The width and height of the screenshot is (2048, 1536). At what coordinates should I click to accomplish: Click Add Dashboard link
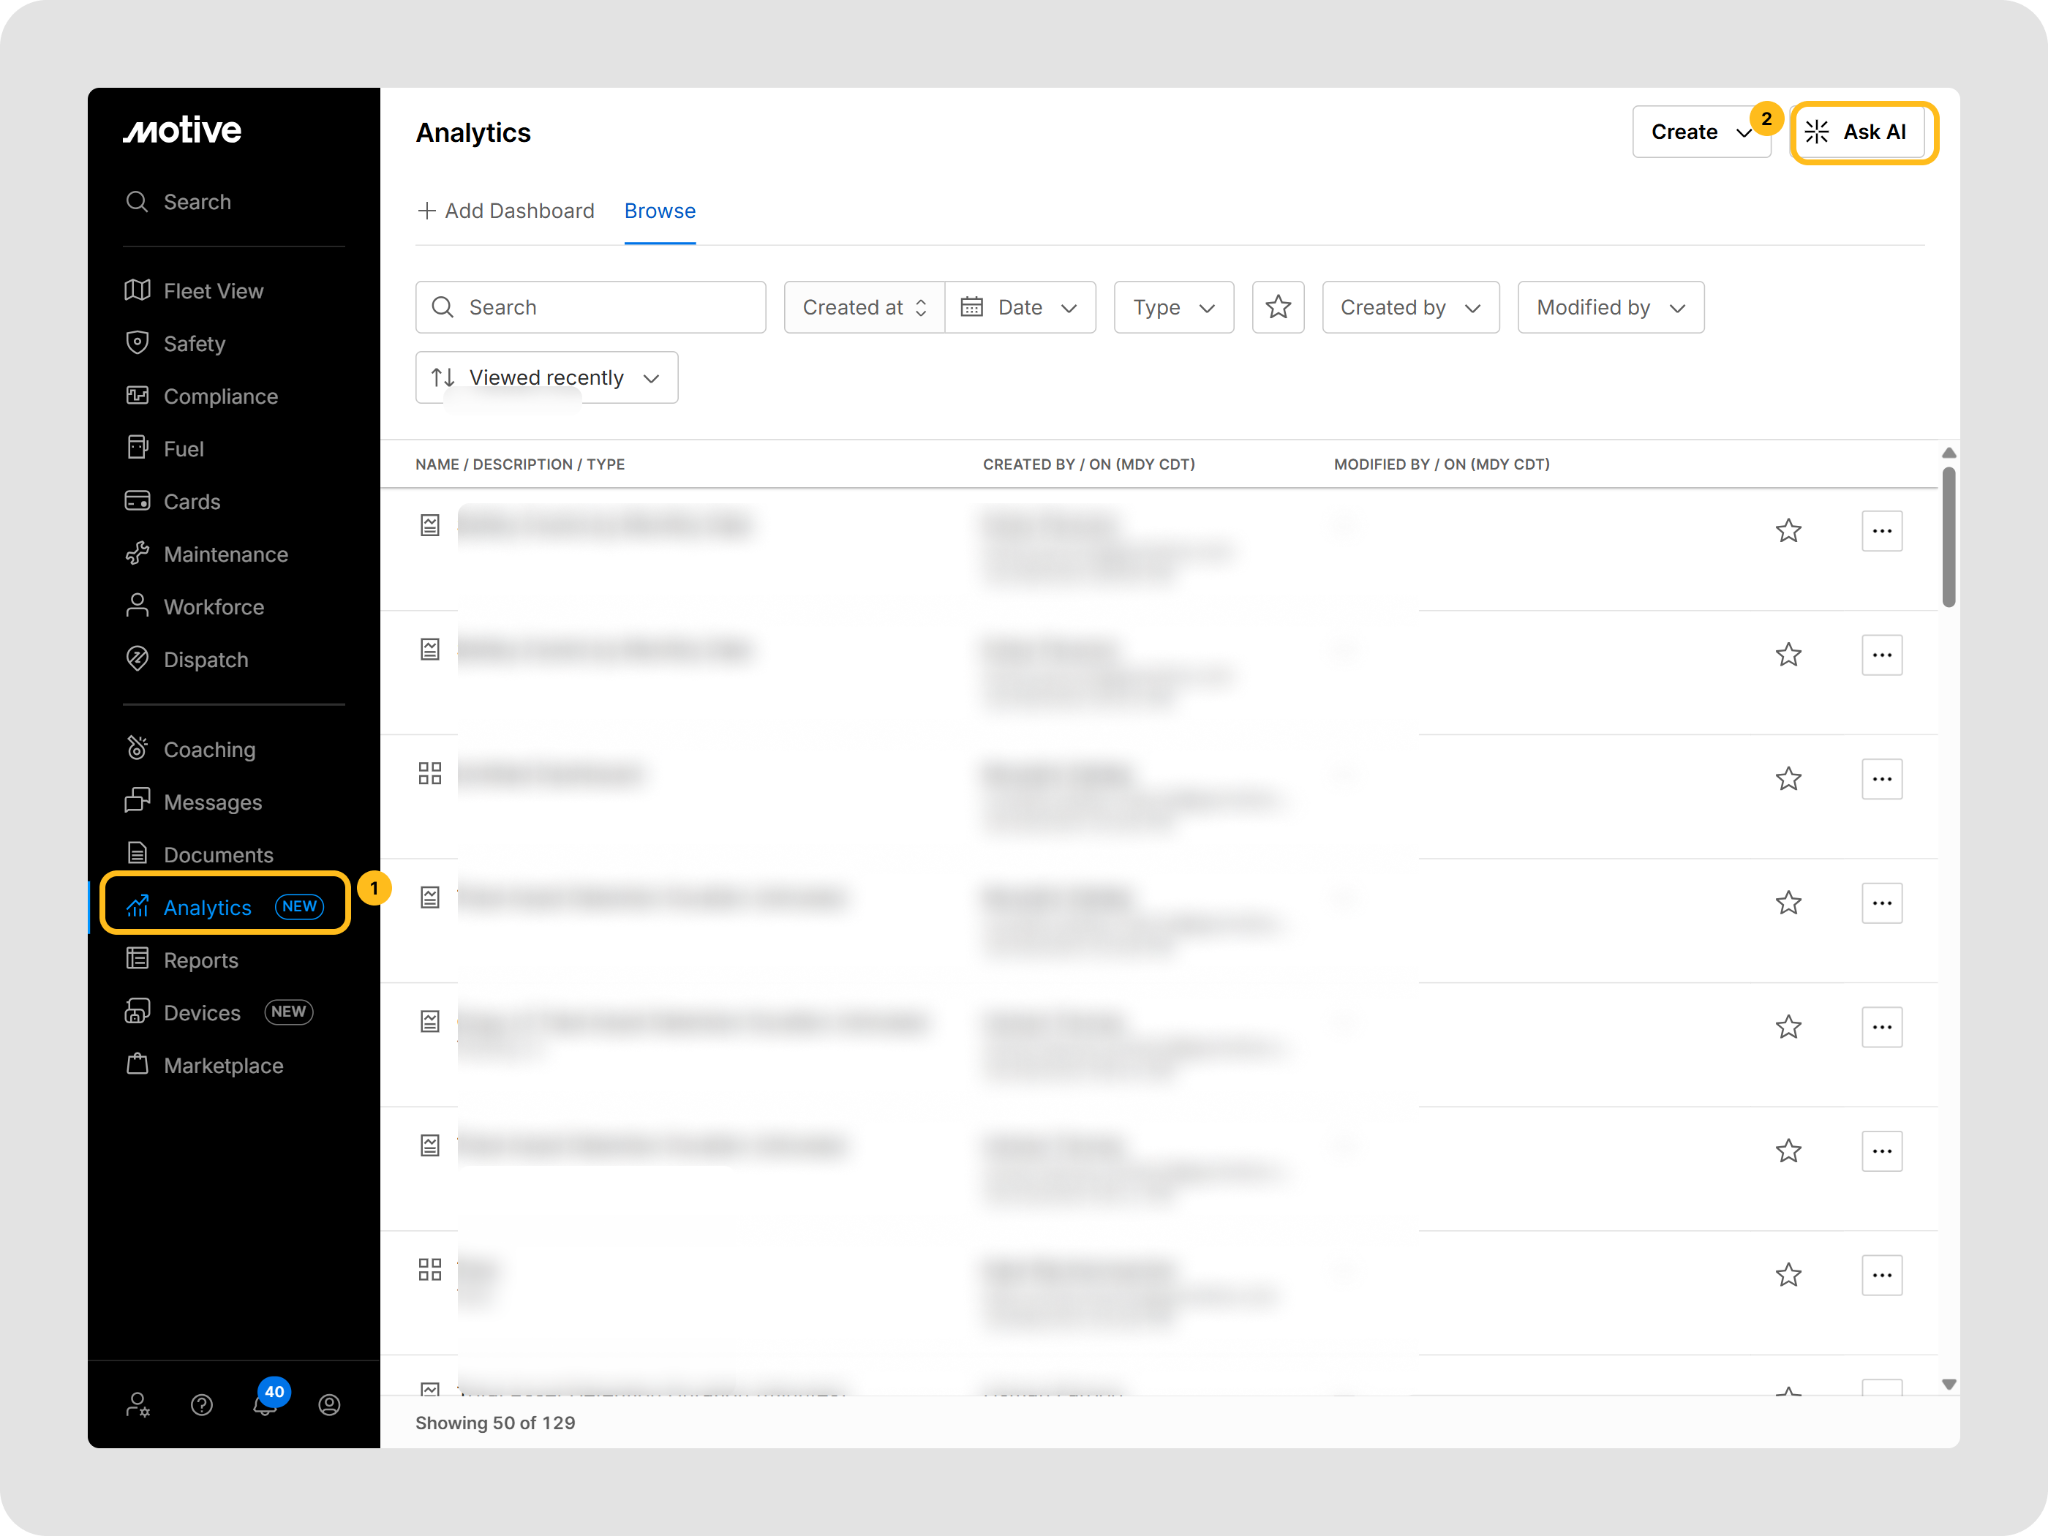pyautogui.click(x=506, y=211)
